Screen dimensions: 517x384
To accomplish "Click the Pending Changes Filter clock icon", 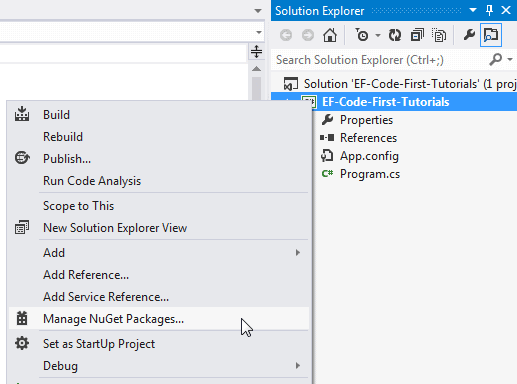I will [362, 35].
